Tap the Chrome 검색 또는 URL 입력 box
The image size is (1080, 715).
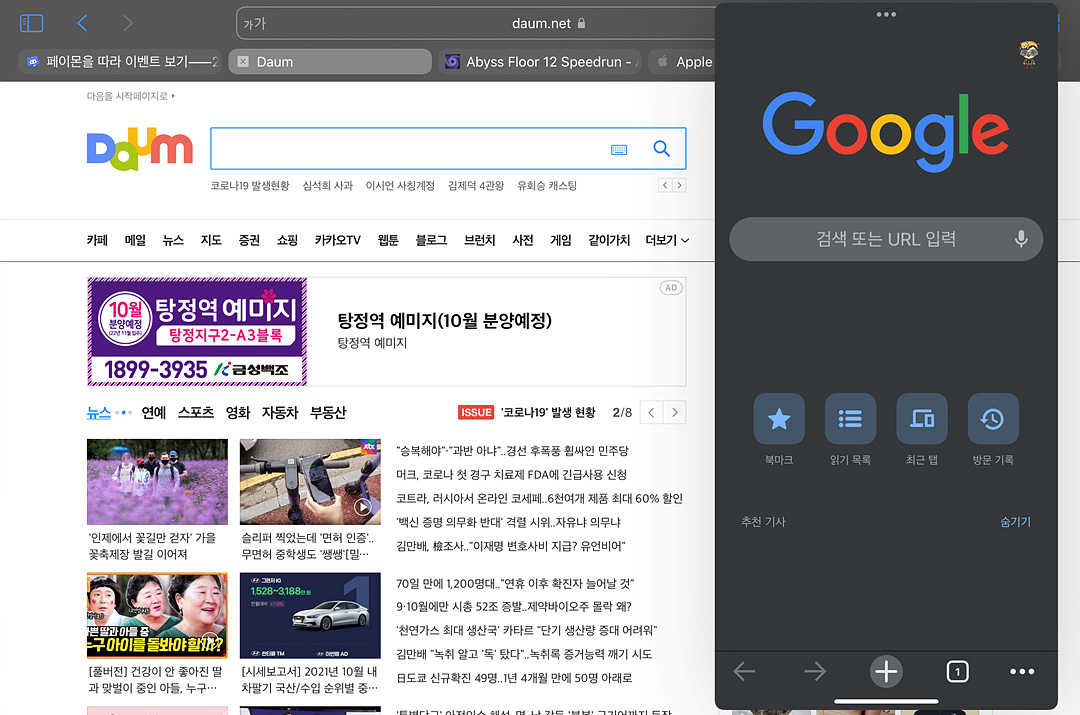tap(886, 239)
